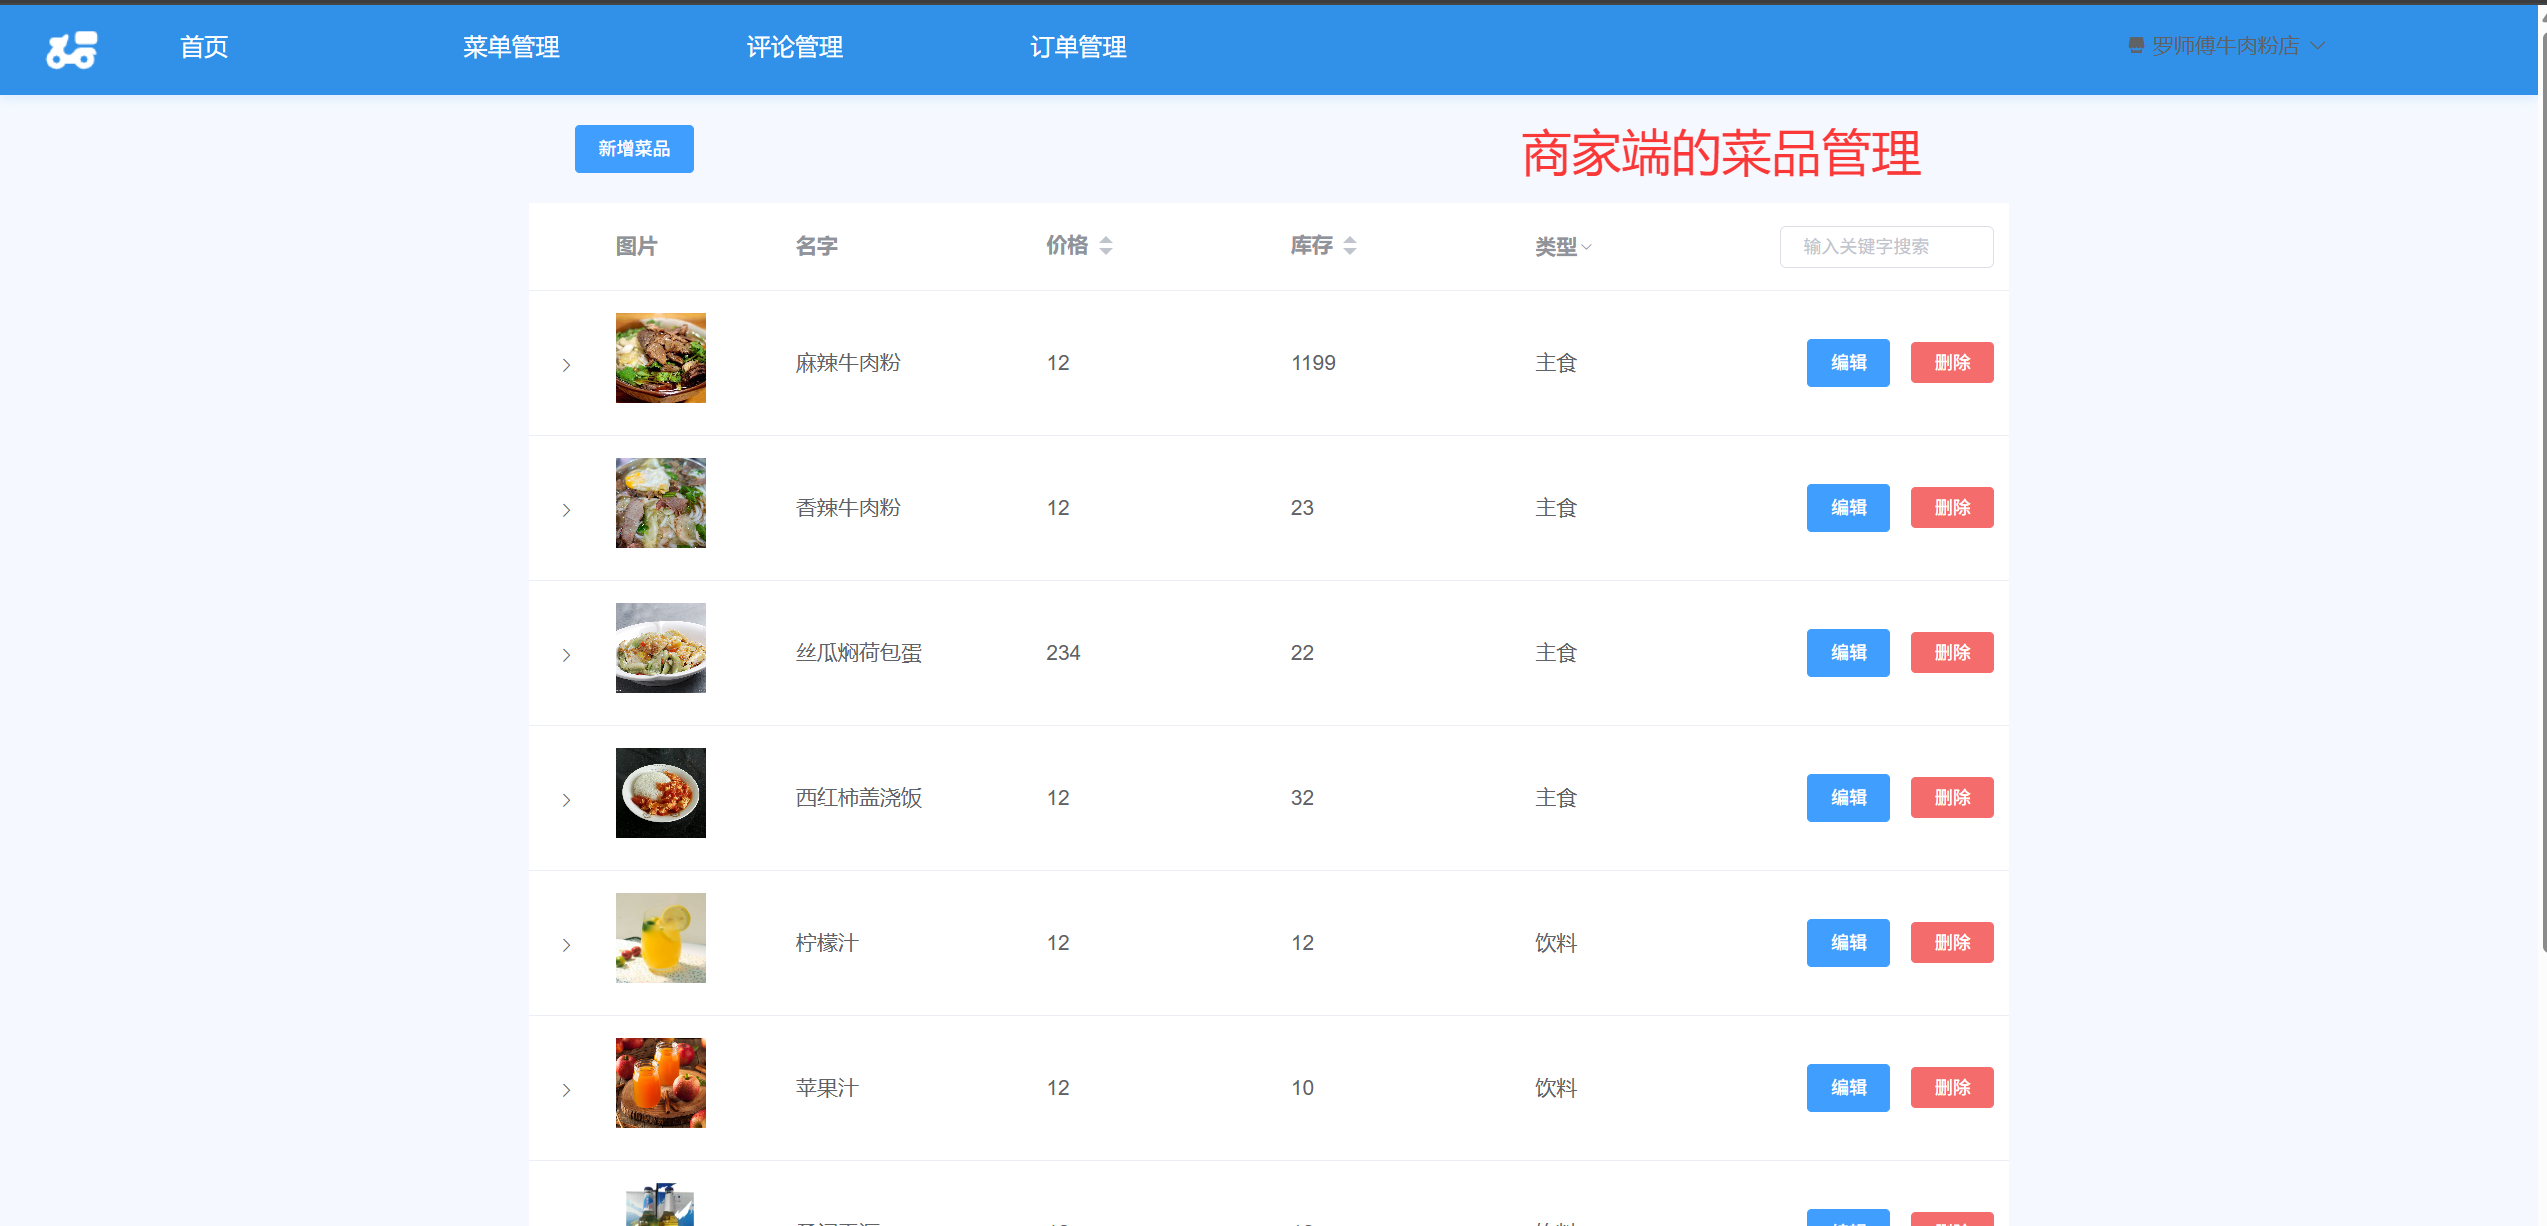Click the shop icon beside 罗师傅牛肉粉店
Viewport: 2547px width, 1226px height.
pos(2136,46)
